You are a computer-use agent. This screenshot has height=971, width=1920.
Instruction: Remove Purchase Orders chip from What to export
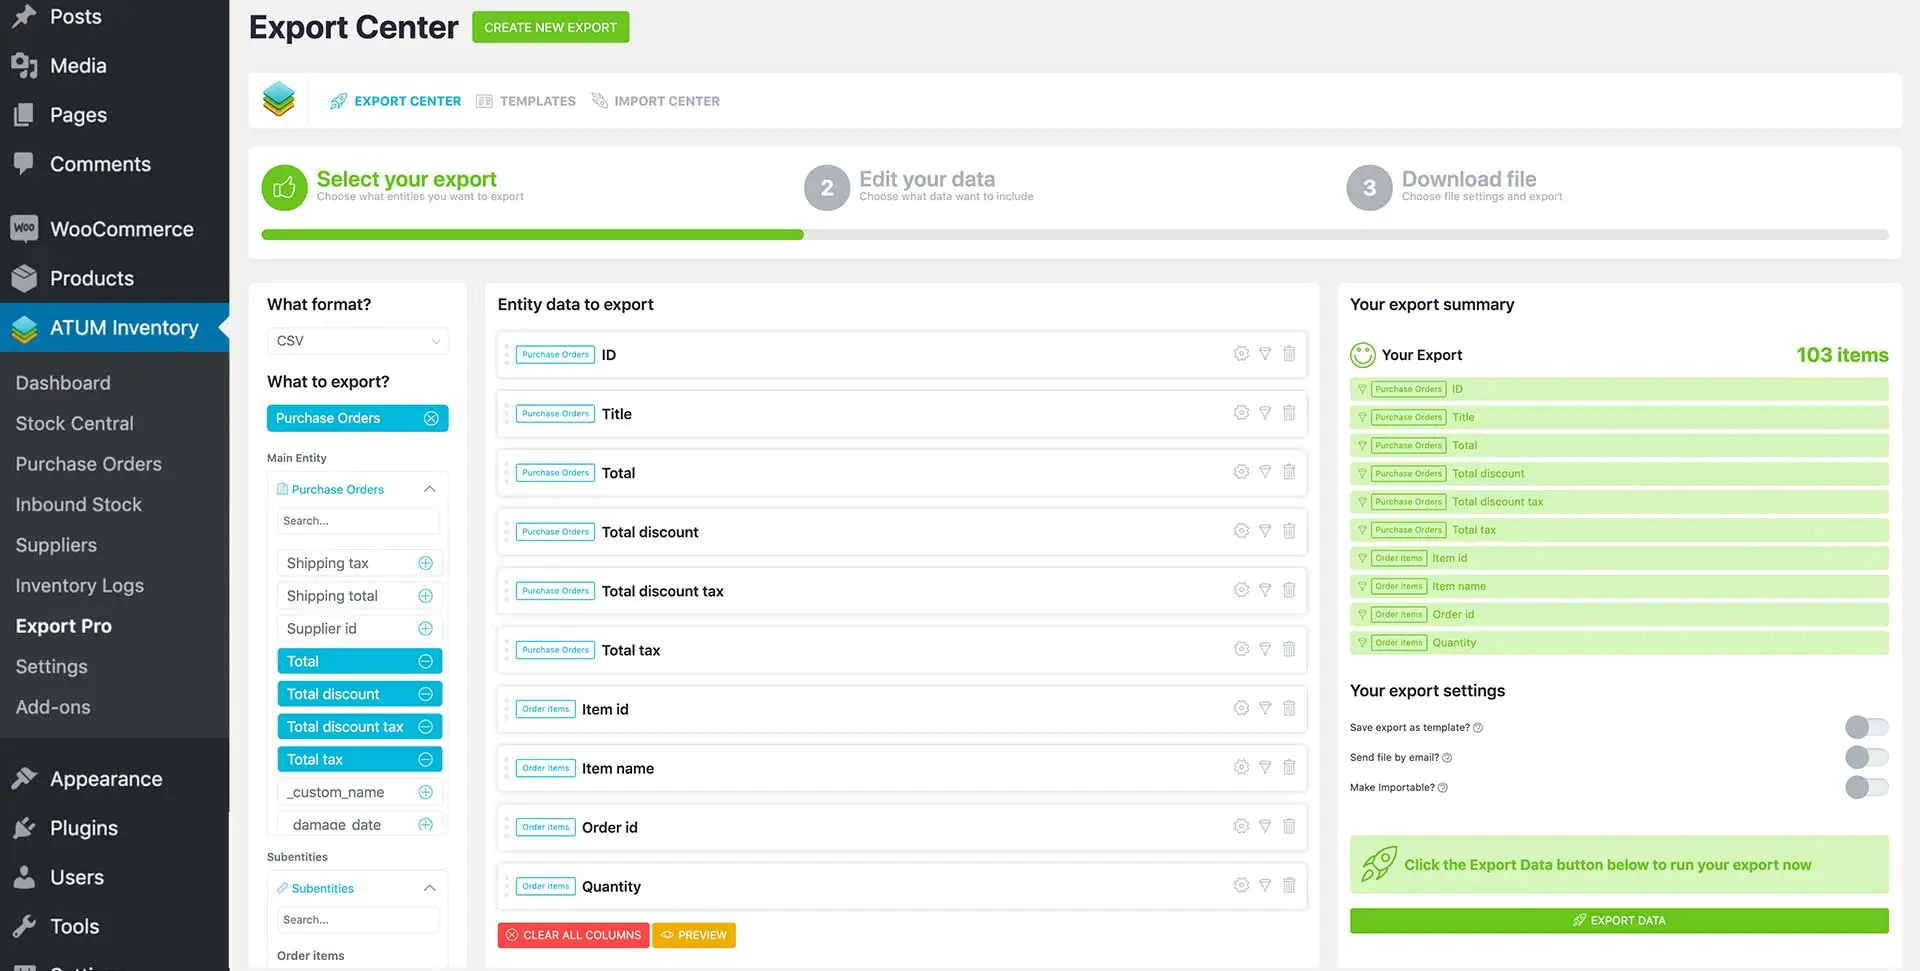(x=431, y=418)
